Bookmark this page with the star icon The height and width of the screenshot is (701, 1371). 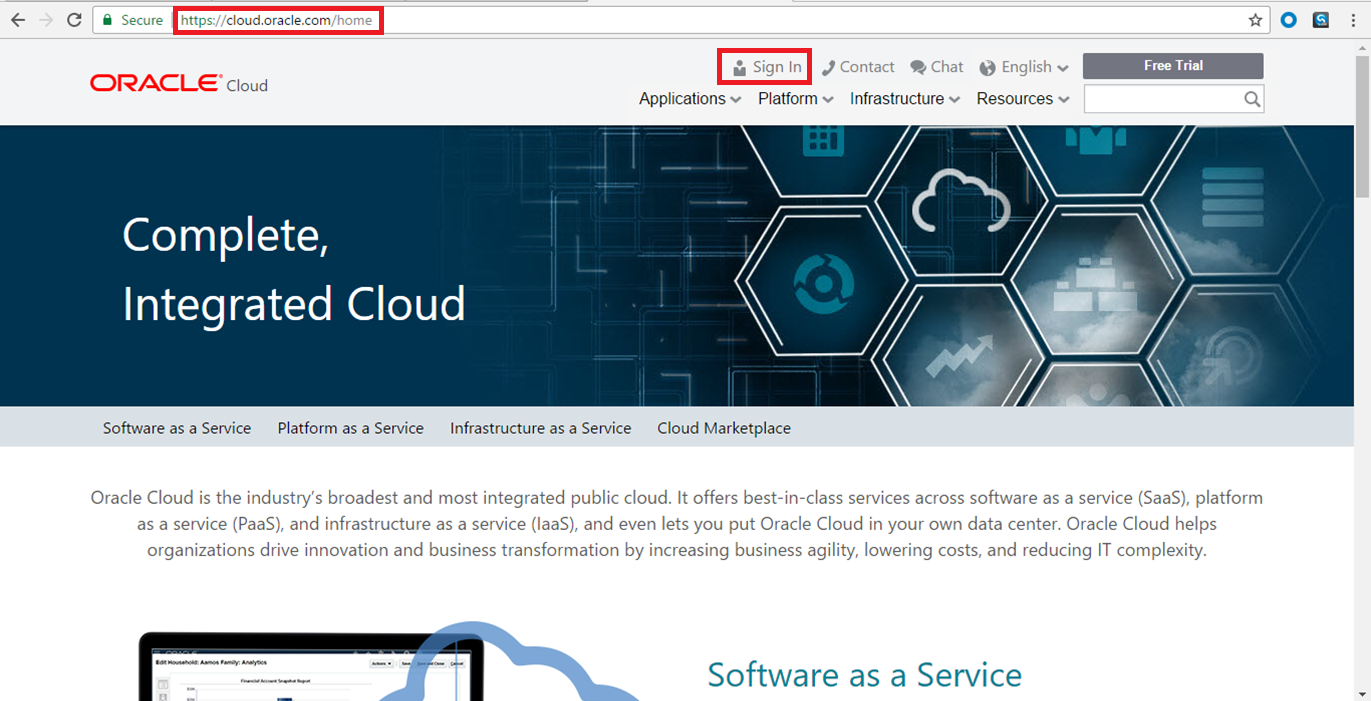(x=1256, y=20)
